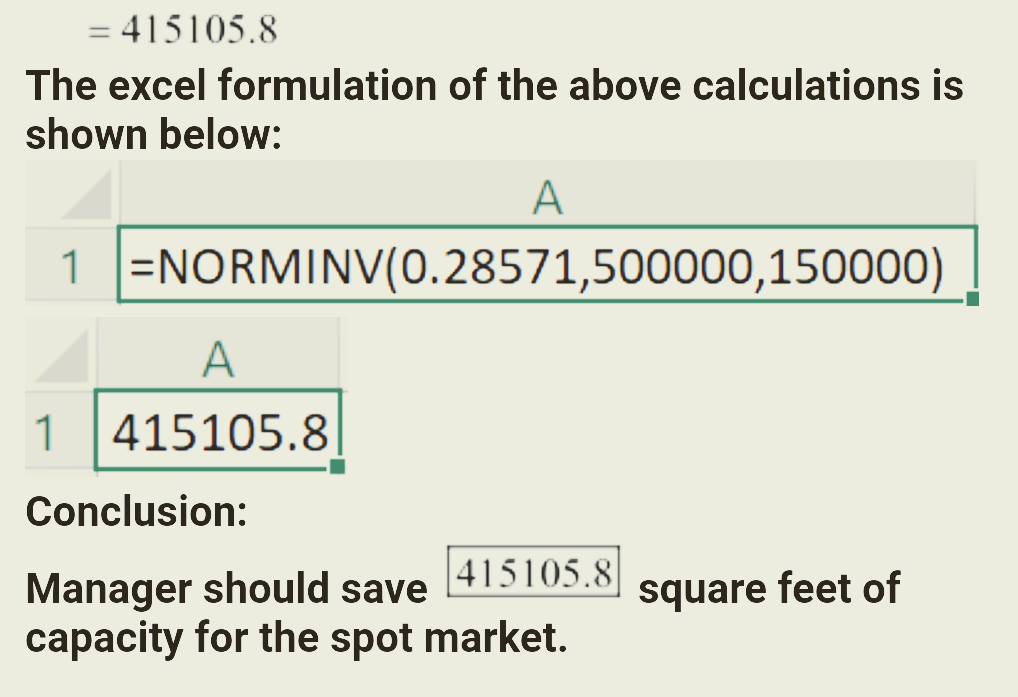Click the "Conclusion:" heading
The height and width of the screenshot is (697, 1018).
137,511
